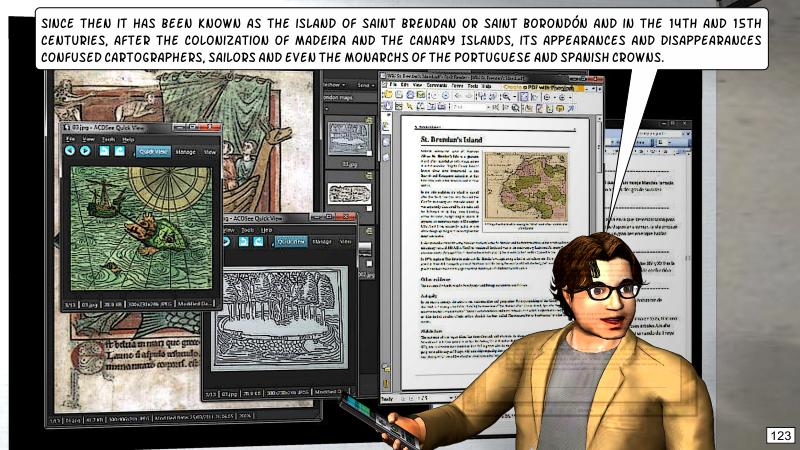Open Help menu in forest engraving ACDSee window
This screenshot has height=450, width=800.
click(x=266, y=230)
